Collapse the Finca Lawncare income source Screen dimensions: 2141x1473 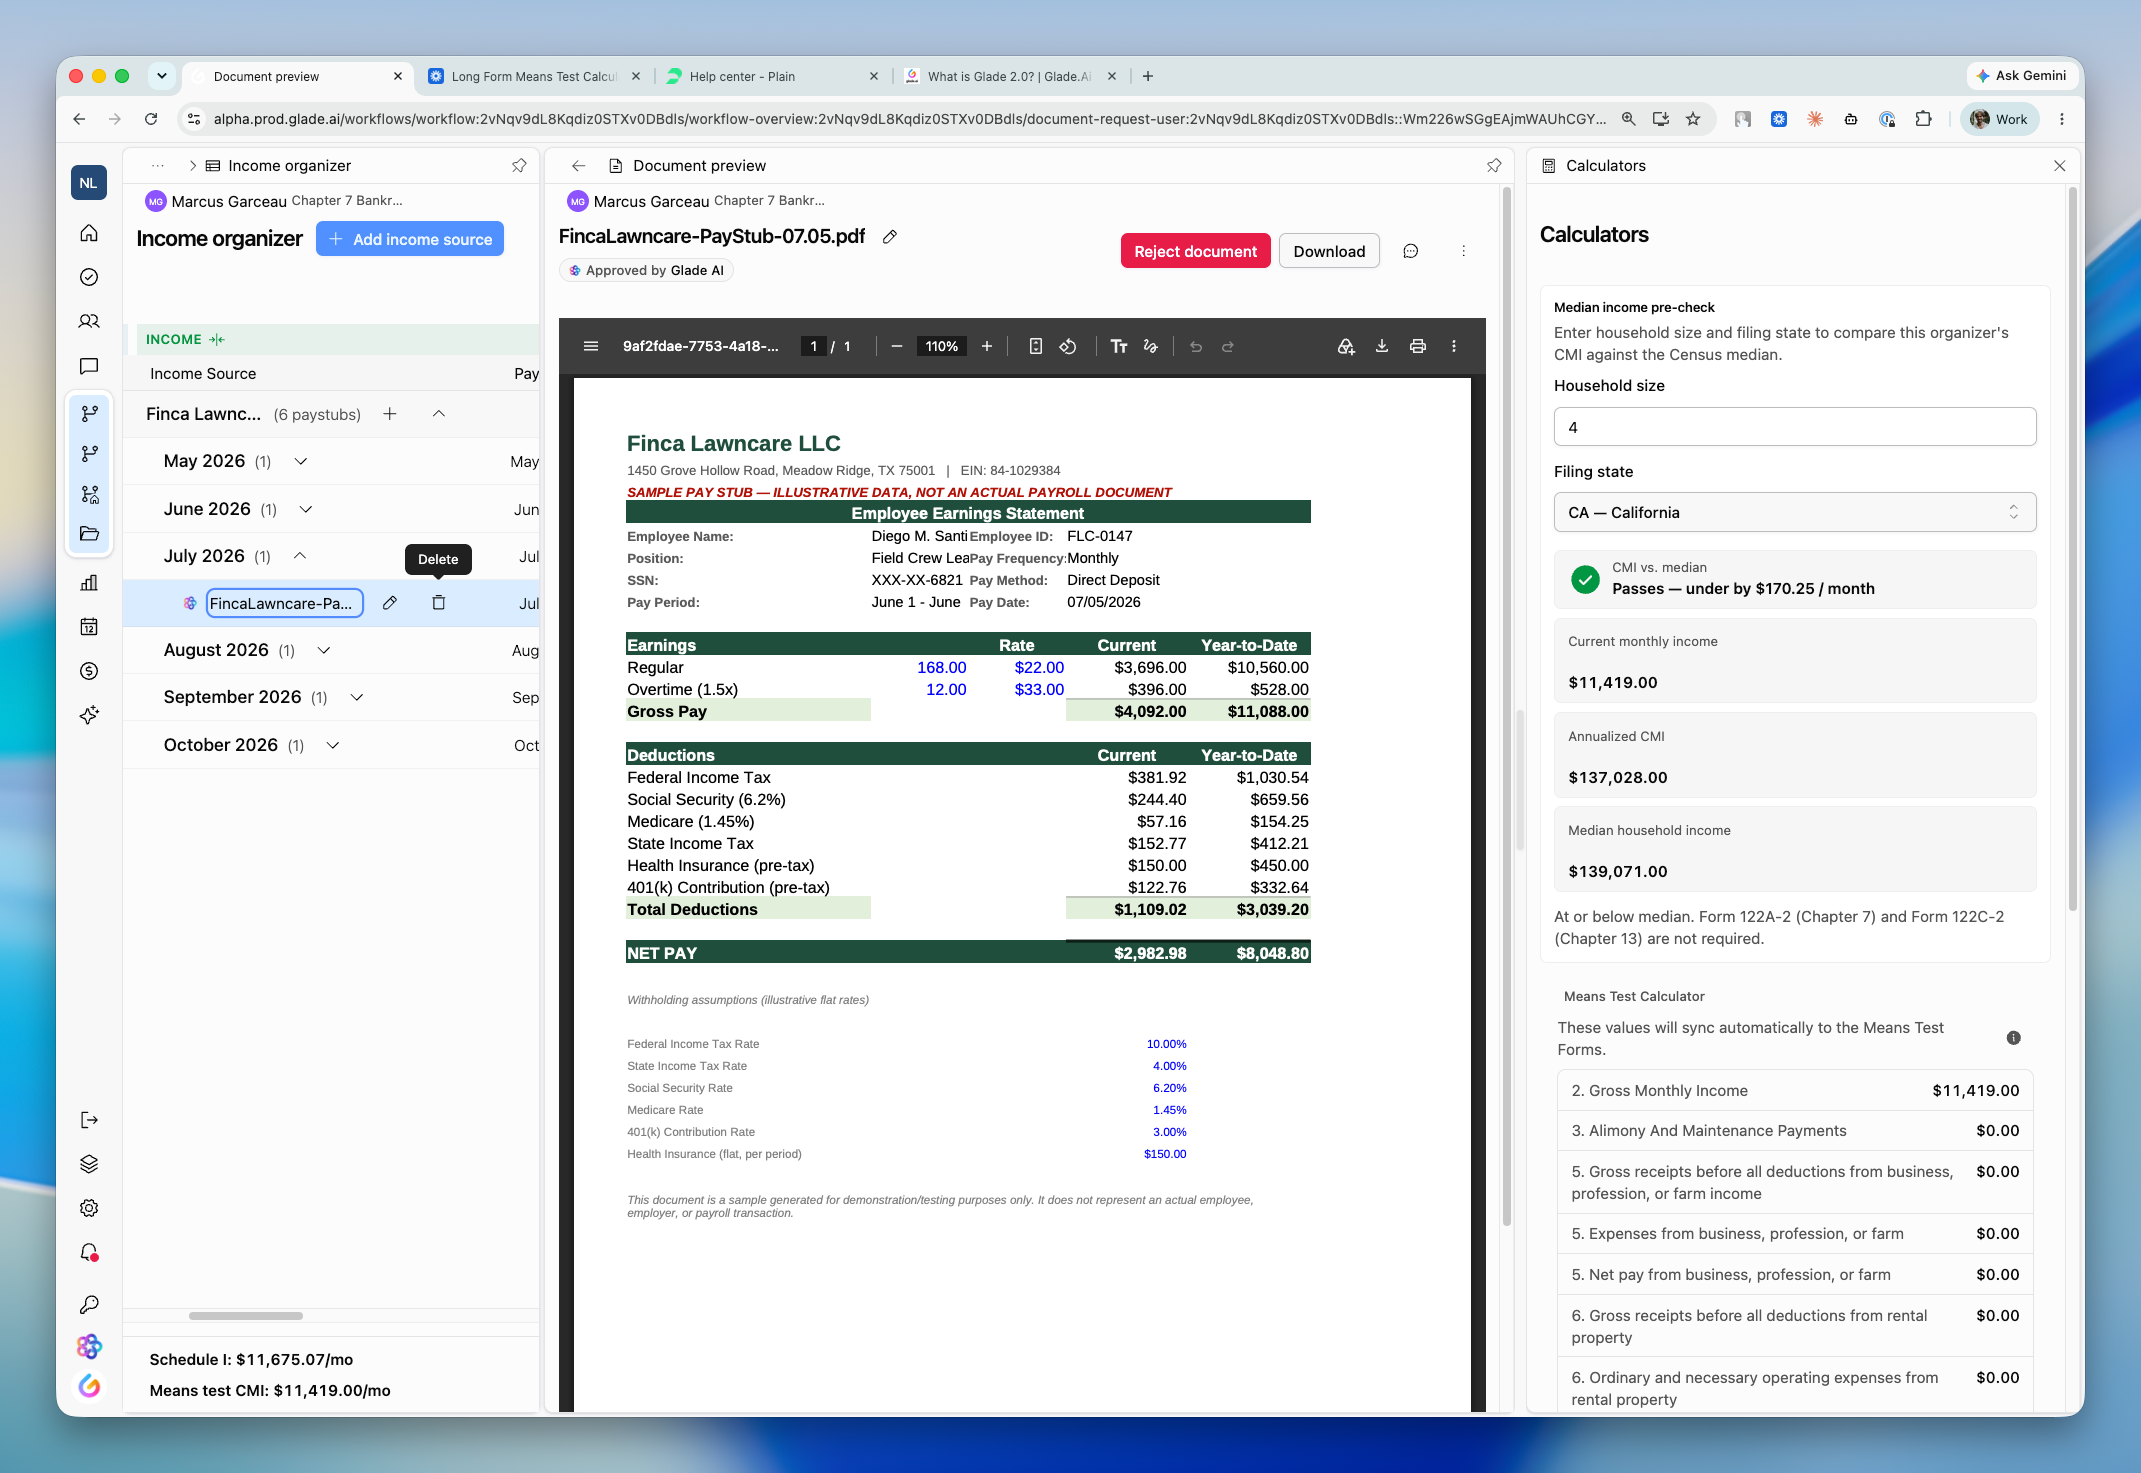click(x=439, y=414)
